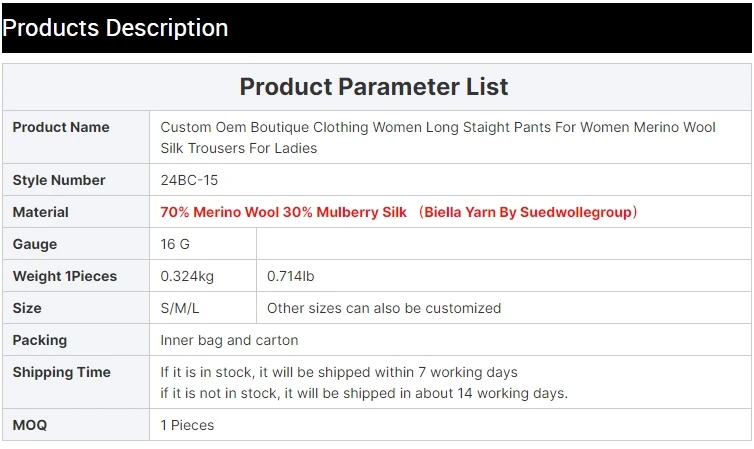Click the Product Name row label
Screen dimensions: 754x449
click(x=61, y=127)
